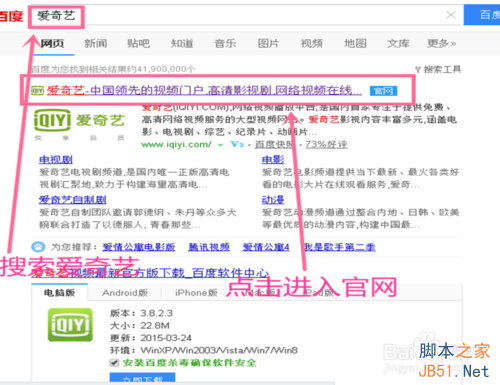This screenshot has width=500, height=385.
Task: Click the 百度一下 search button
Action: (482, 15)
